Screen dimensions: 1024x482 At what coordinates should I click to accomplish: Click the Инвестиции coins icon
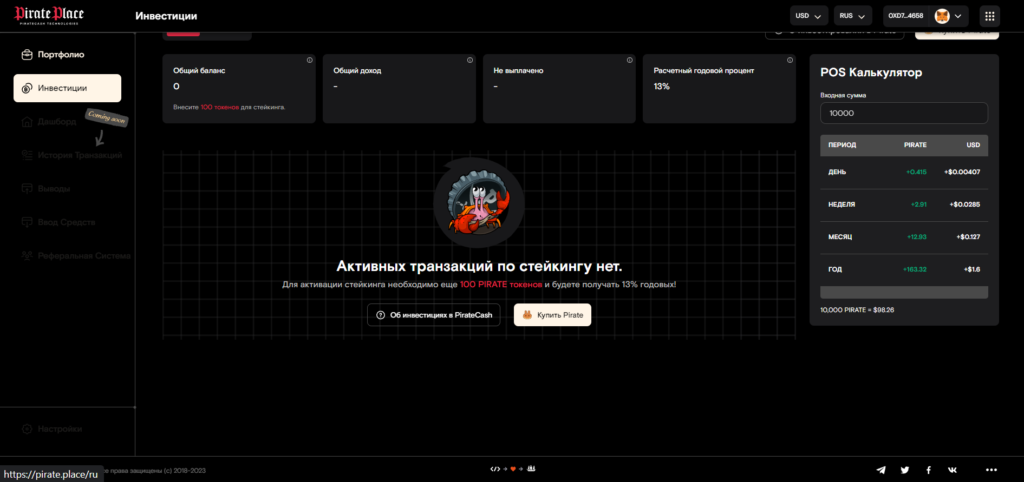pyautogui.click(x=27, y=88)
